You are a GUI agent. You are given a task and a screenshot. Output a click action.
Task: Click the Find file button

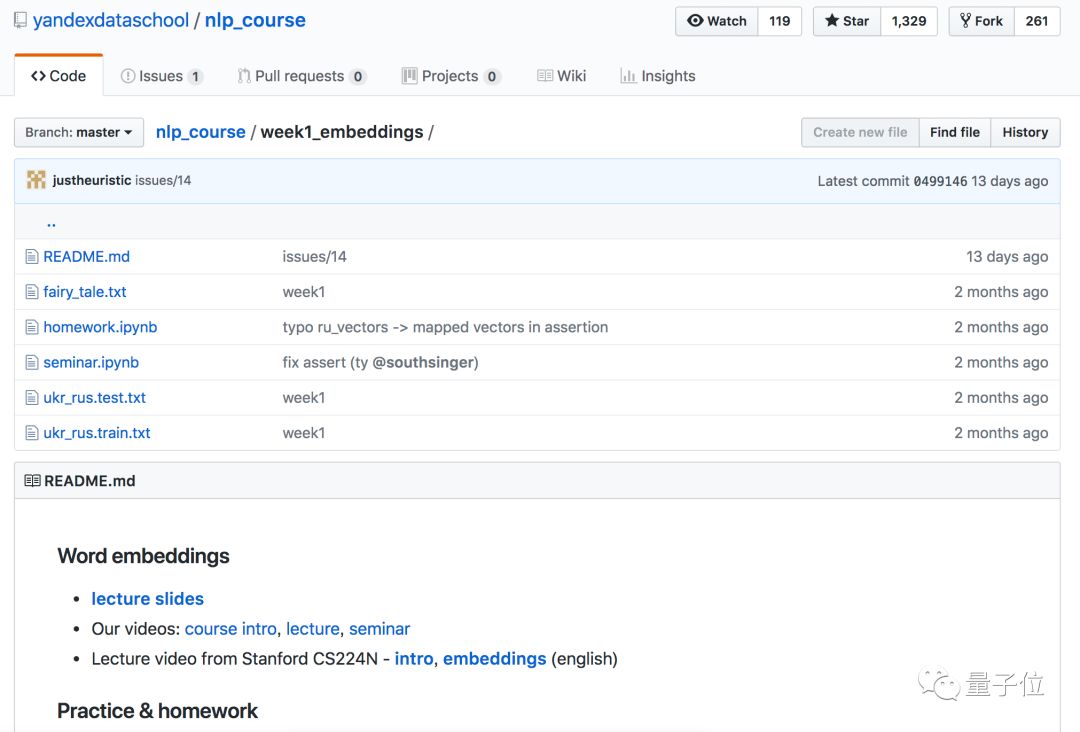point(954,132)
